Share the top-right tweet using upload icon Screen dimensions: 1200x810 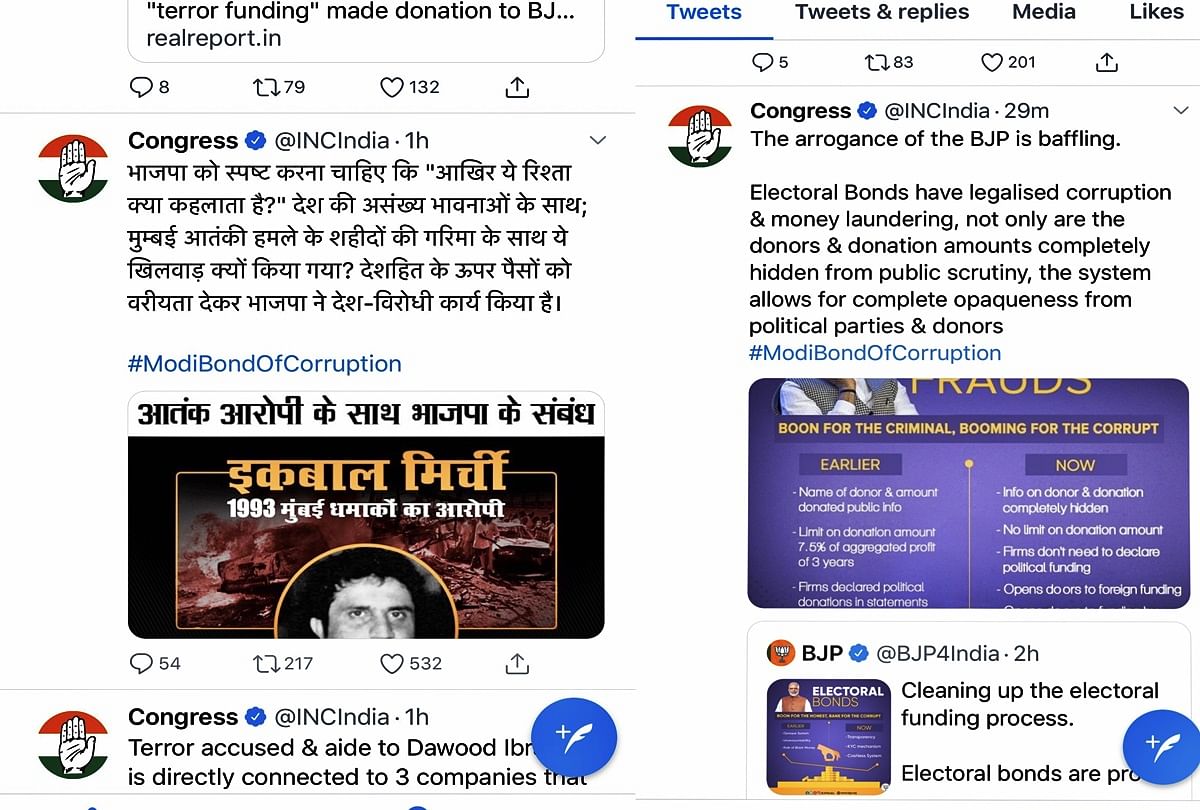(x=1106, y=62)
